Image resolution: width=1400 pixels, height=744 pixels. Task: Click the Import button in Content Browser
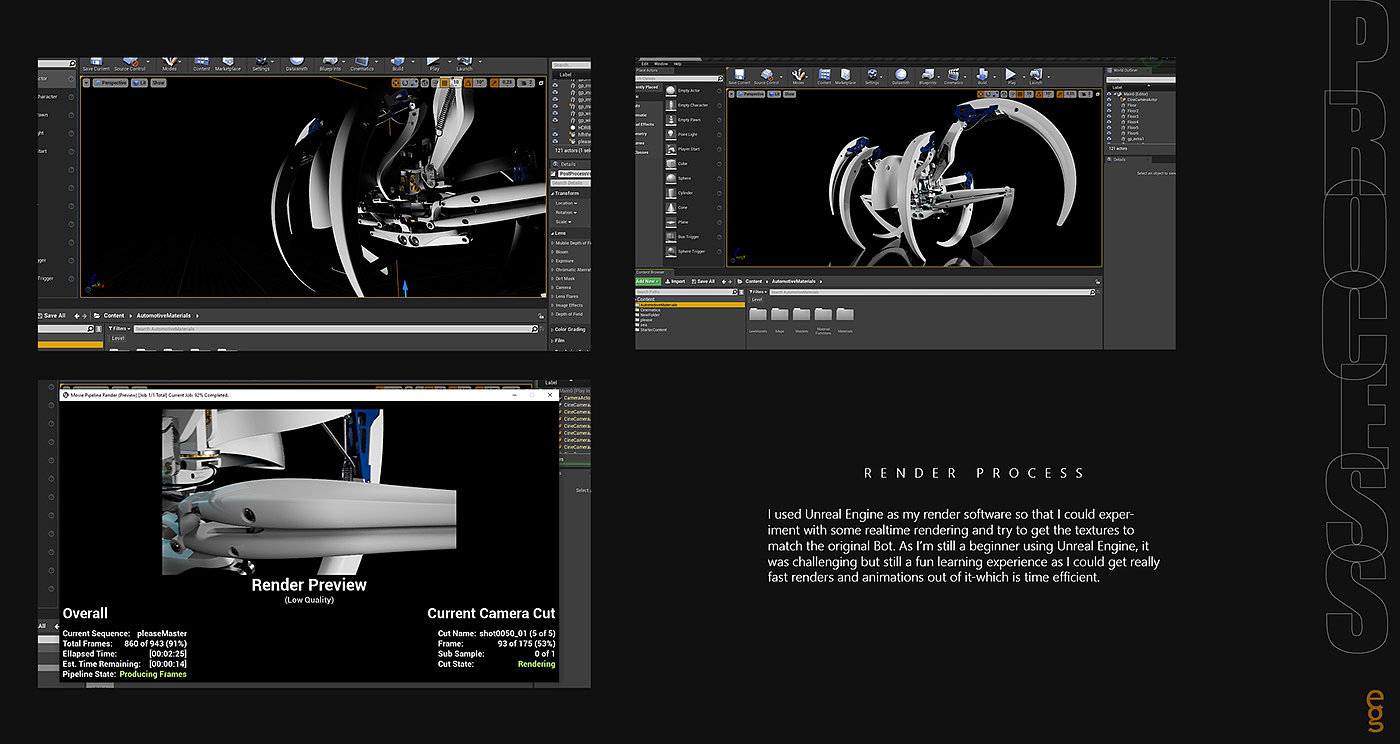tap(677, 281)
